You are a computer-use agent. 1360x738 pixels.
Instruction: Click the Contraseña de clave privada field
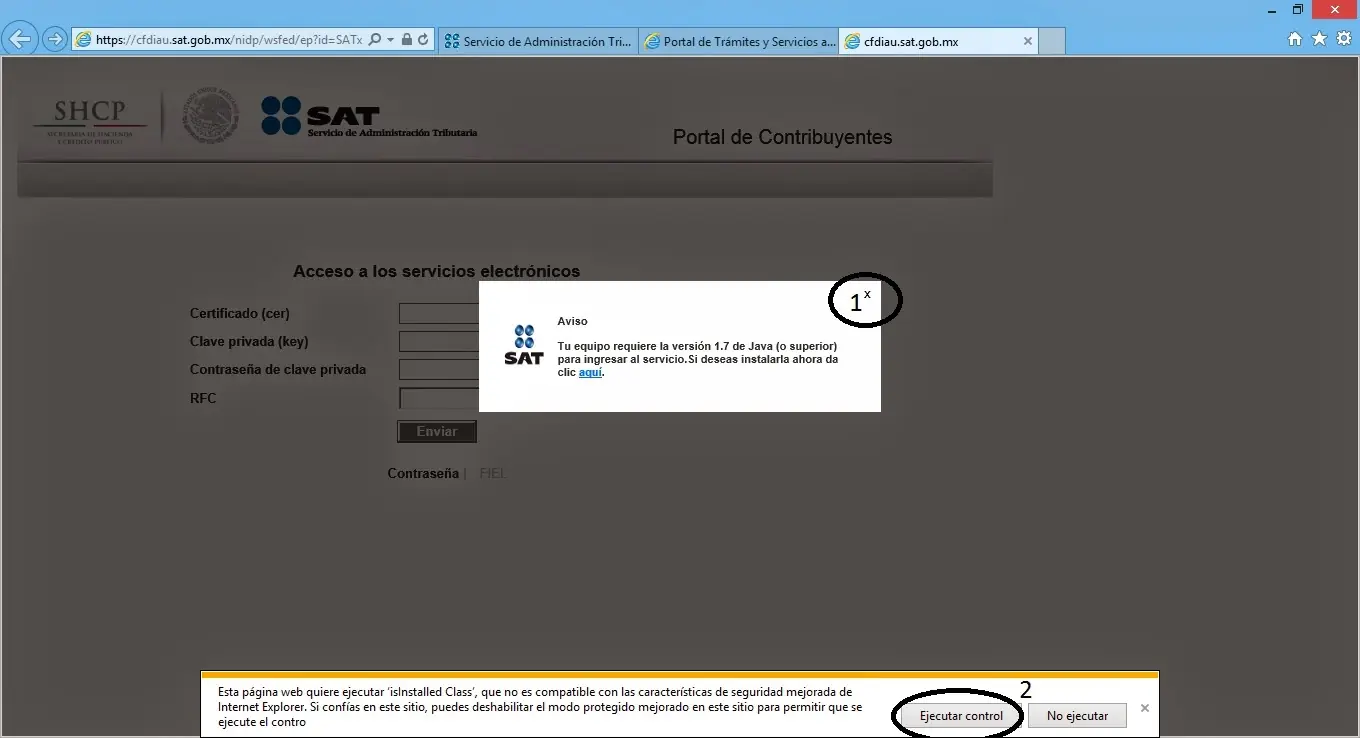[439, 369]
